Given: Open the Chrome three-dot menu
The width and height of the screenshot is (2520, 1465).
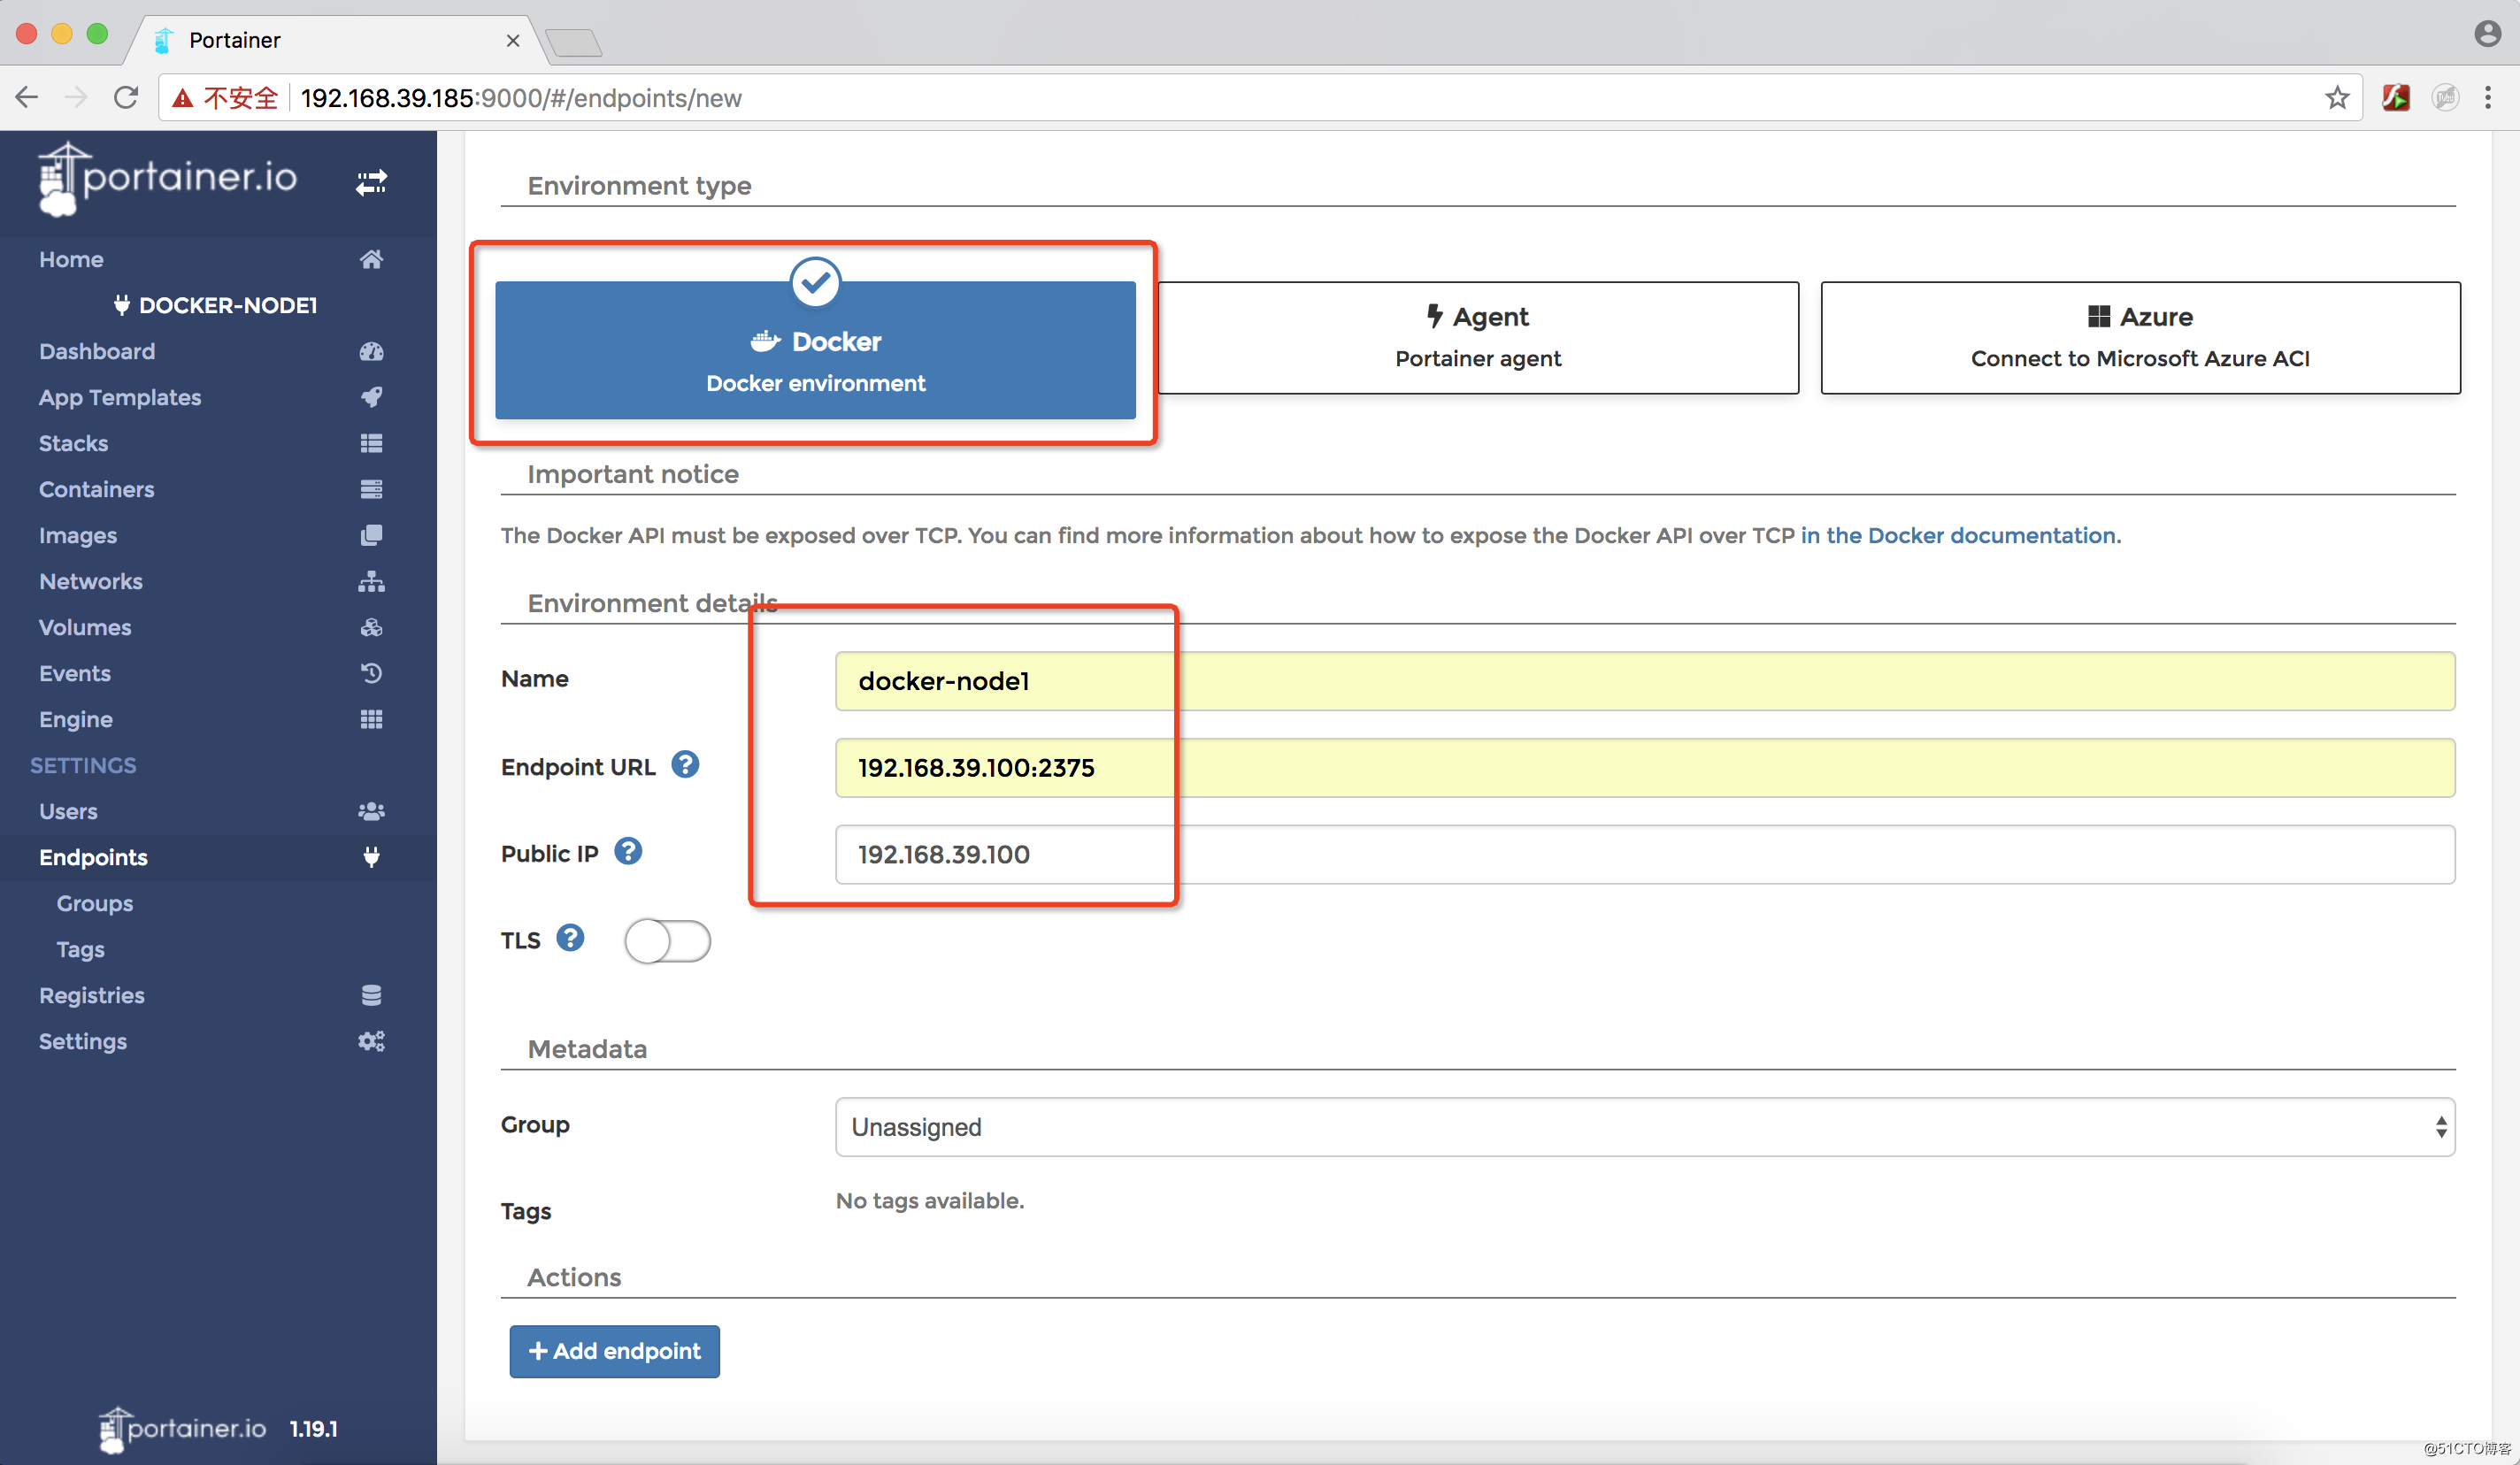Looking at the screenshot, I should [x=2488, y=98].
